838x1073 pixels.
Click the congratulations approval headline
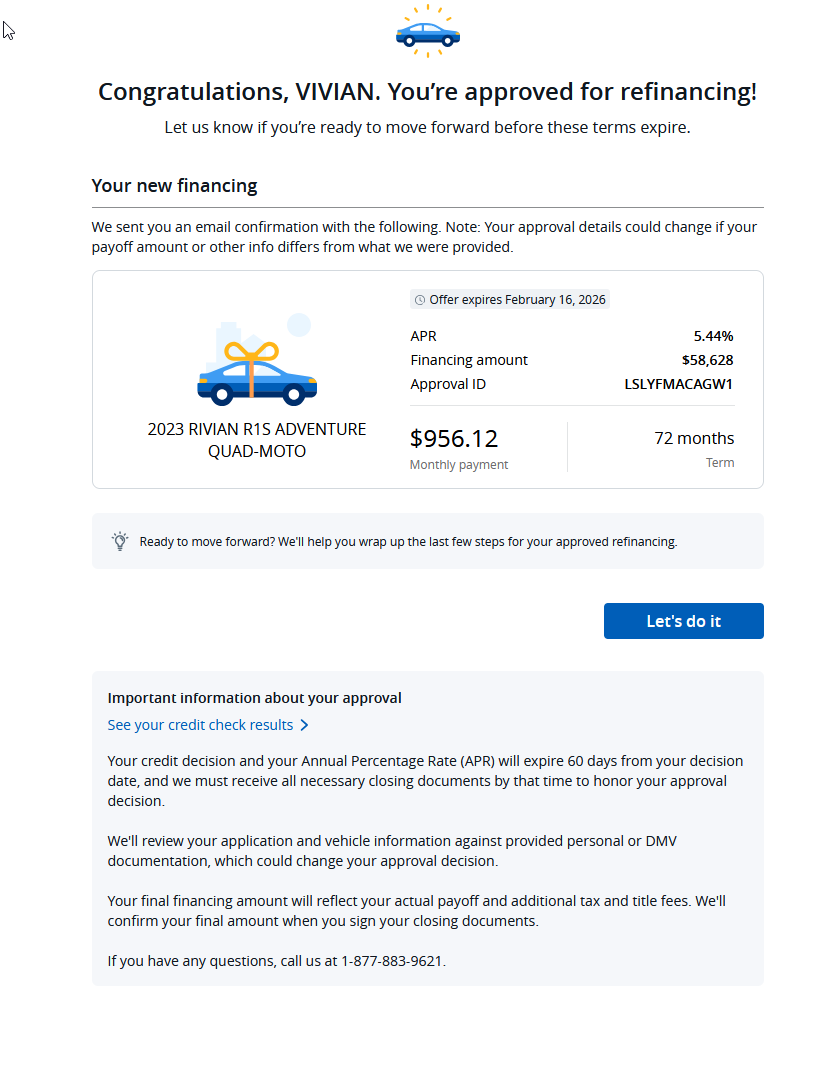(x=427, y=92)
